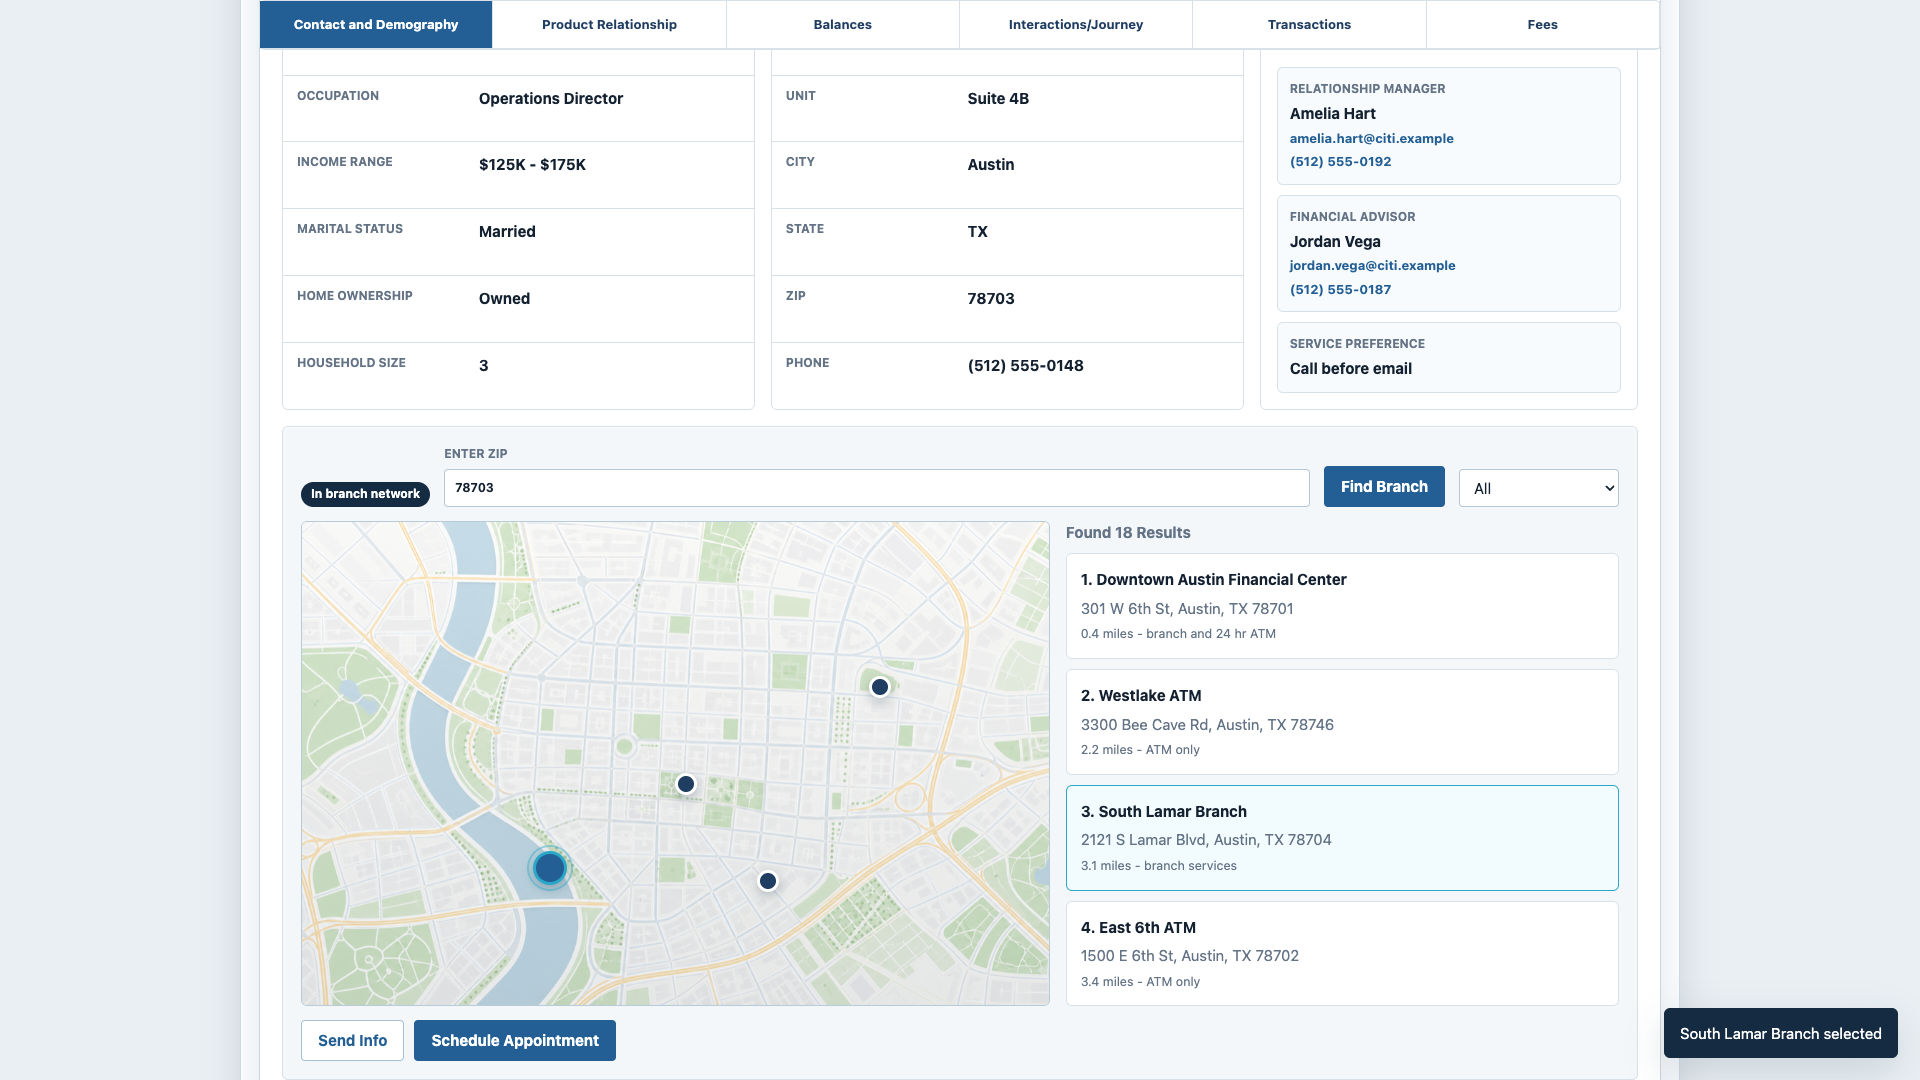Select East 6th ATM result card
This screenshot has height=1080, width=1920.
point(1342,954)
